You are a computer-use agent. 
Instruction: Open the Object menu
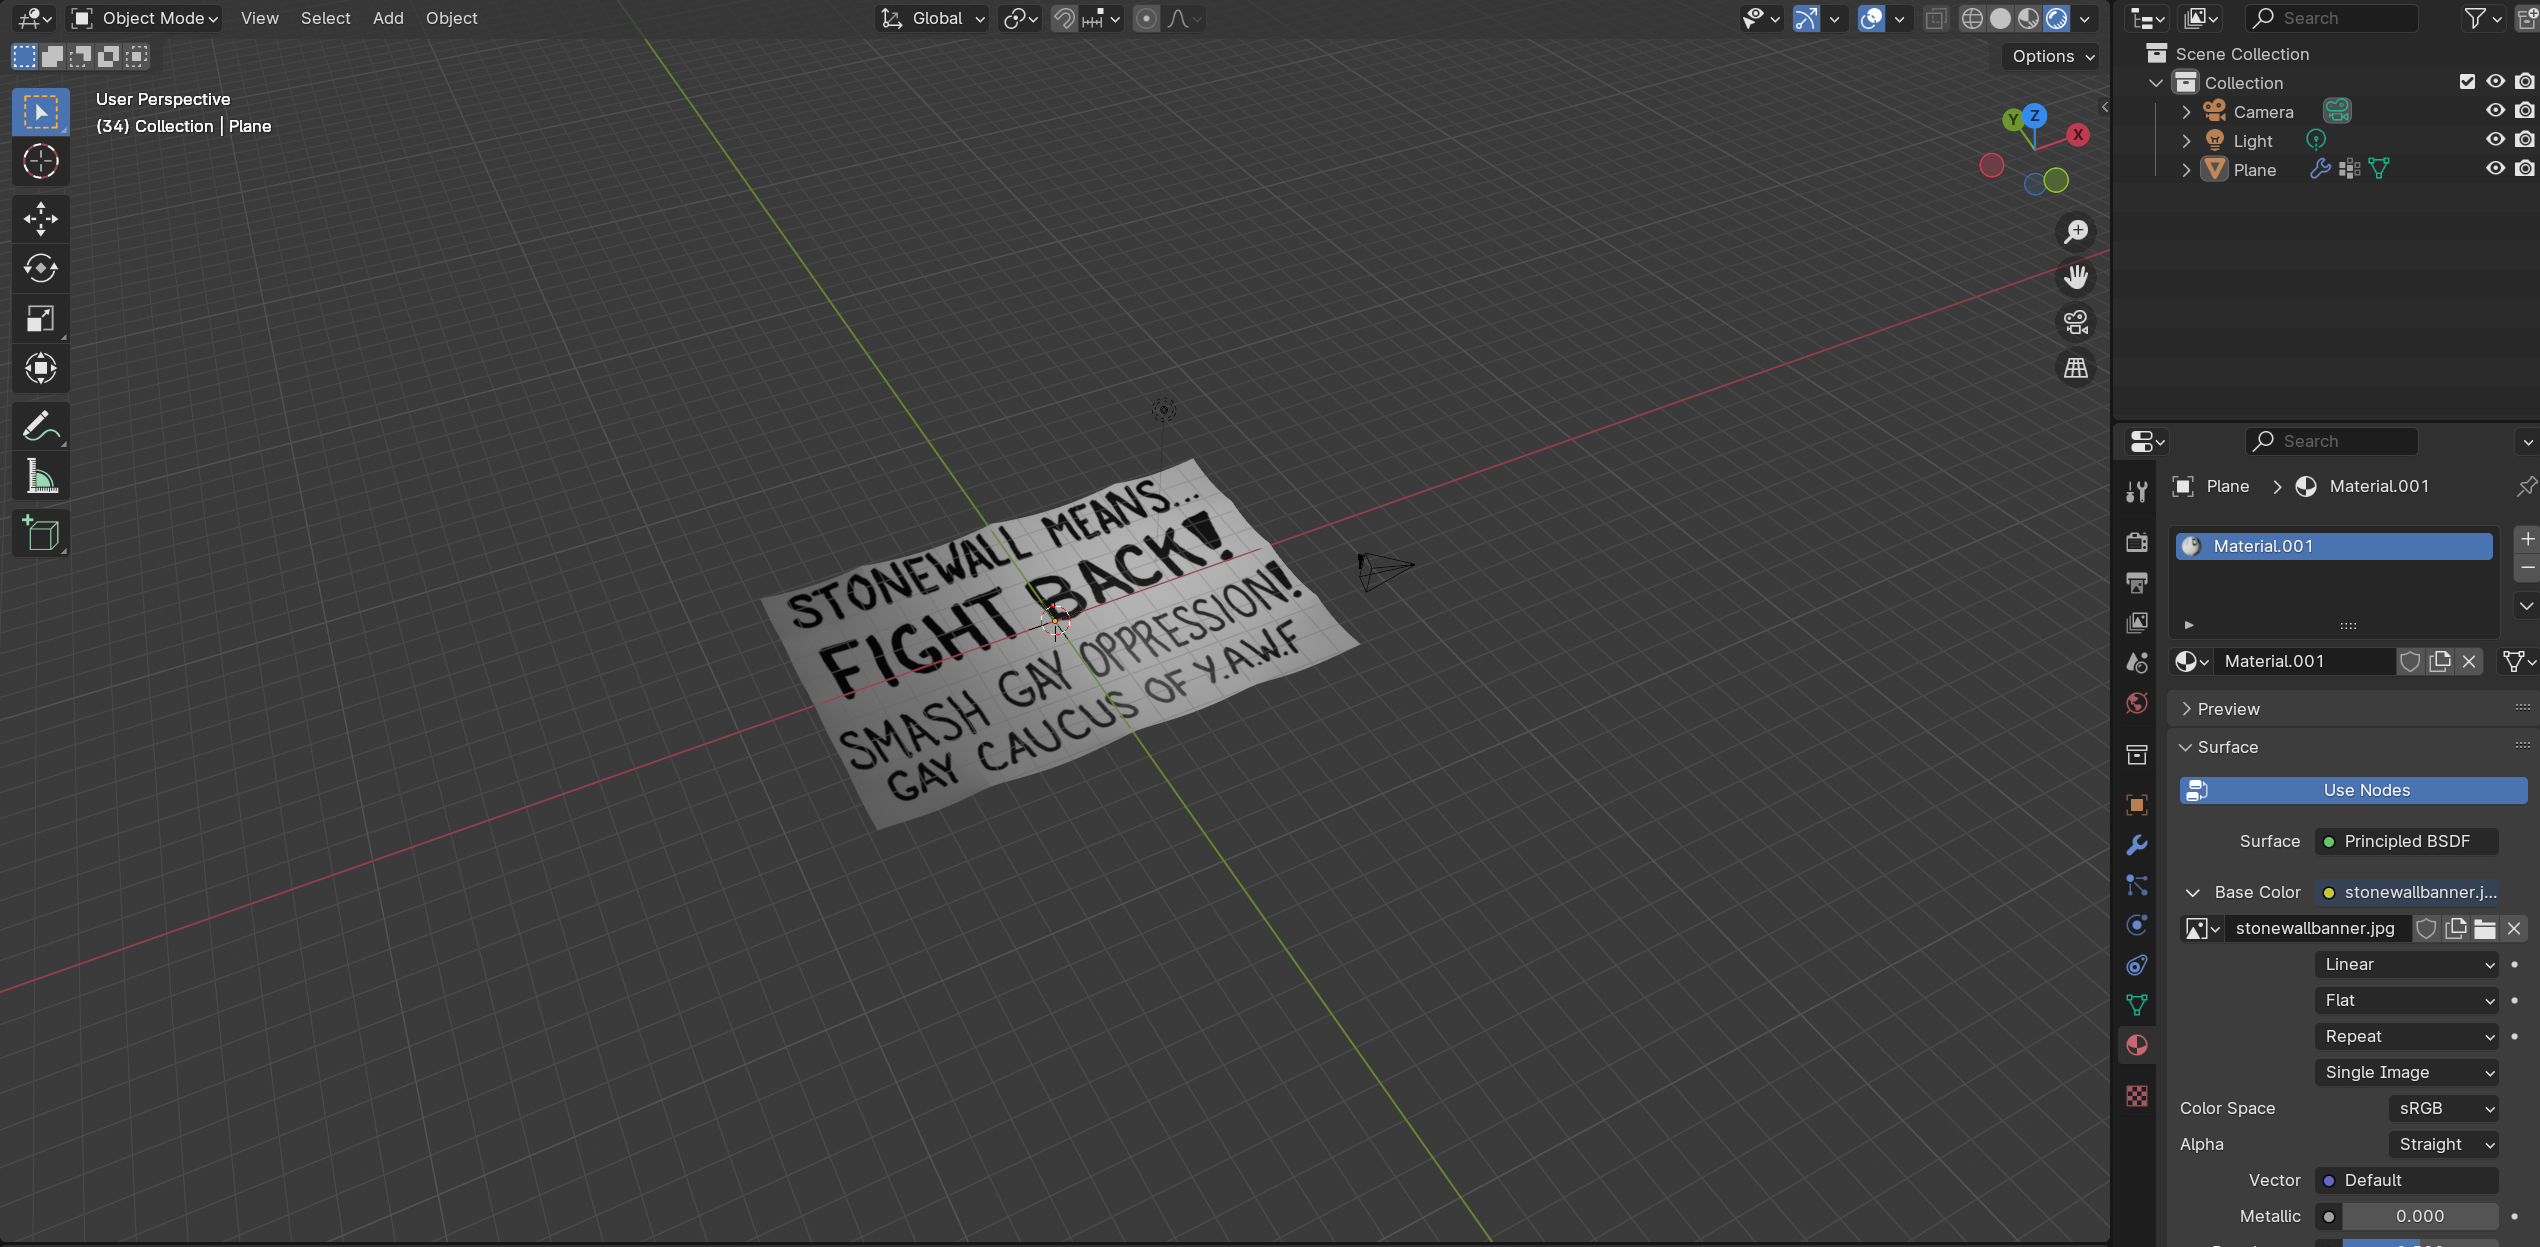click(451, 18)
